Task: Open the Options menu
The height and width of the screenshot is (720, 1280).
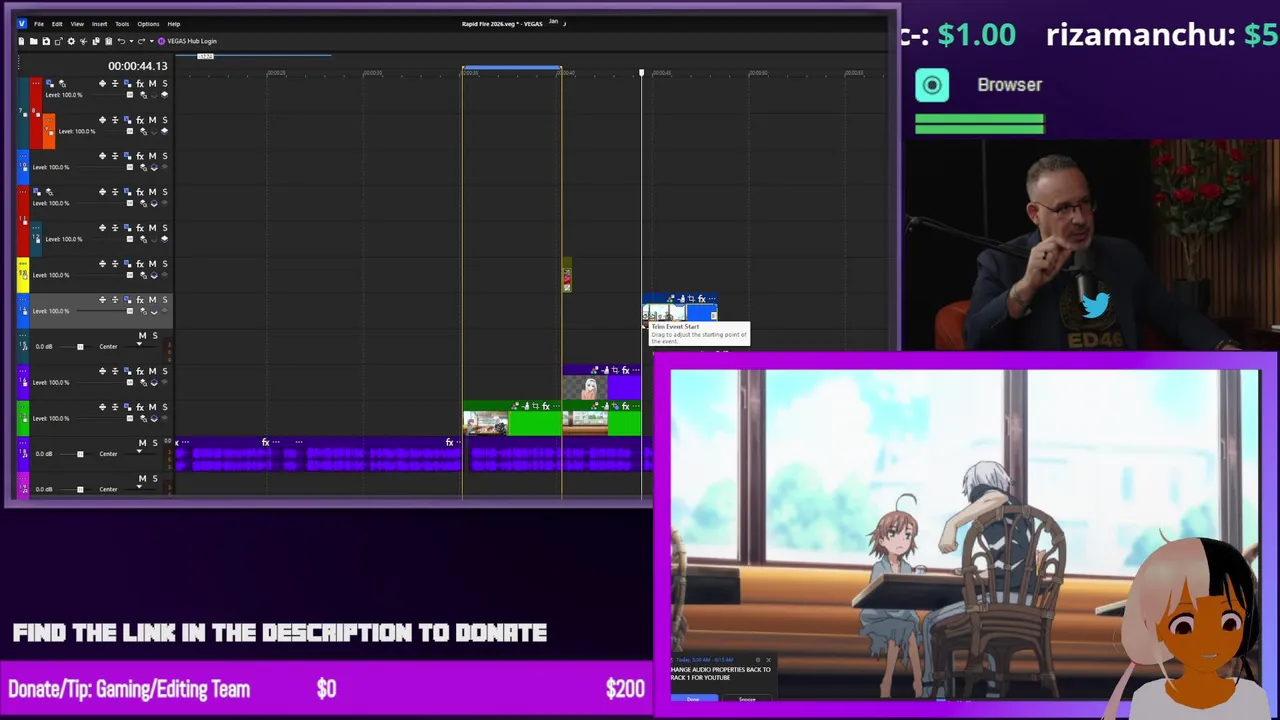Action: click(148, 24)
